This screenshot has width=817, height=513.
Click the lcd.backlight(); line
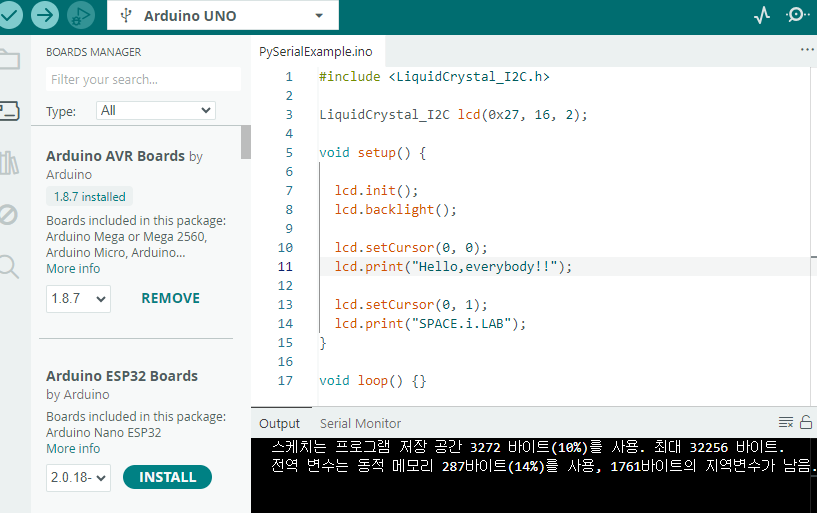395,209
